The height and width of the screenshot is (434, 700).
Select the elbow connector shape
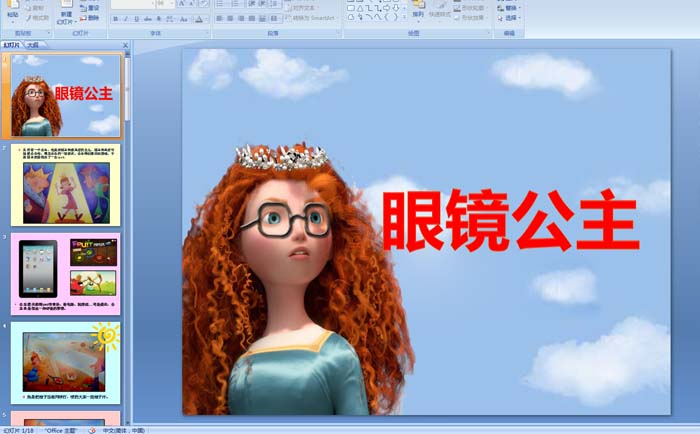[369, 8]
